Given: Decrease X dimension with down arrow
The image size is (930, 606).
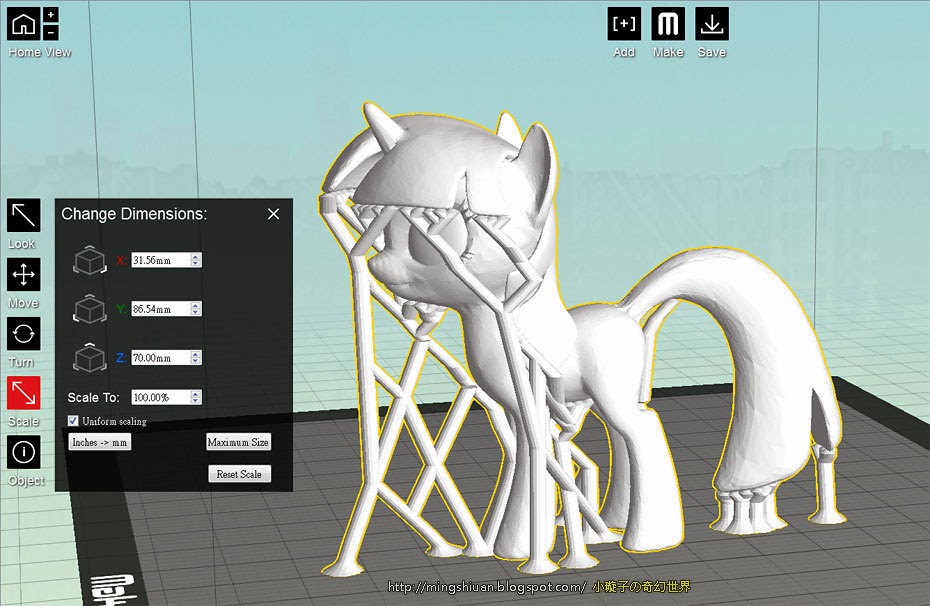Looking at the screenshot, I should tap(196, 263).
